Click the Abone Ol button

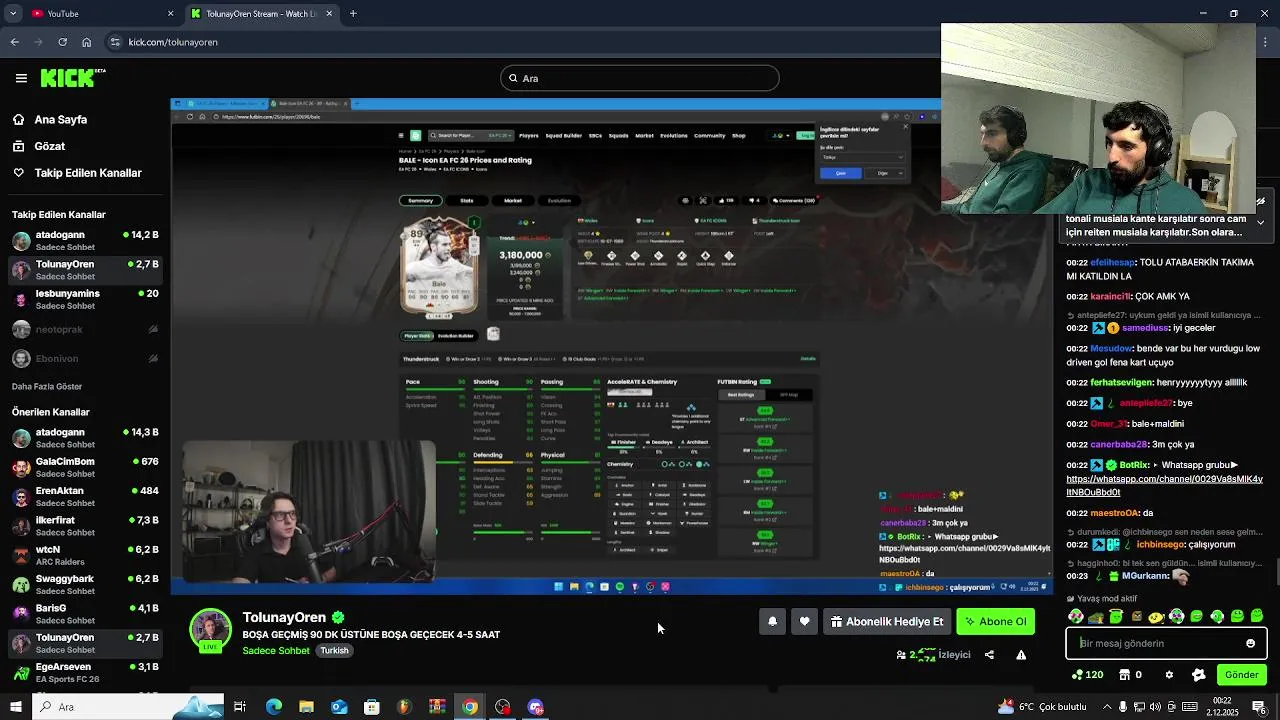click(x=995, y=621)
